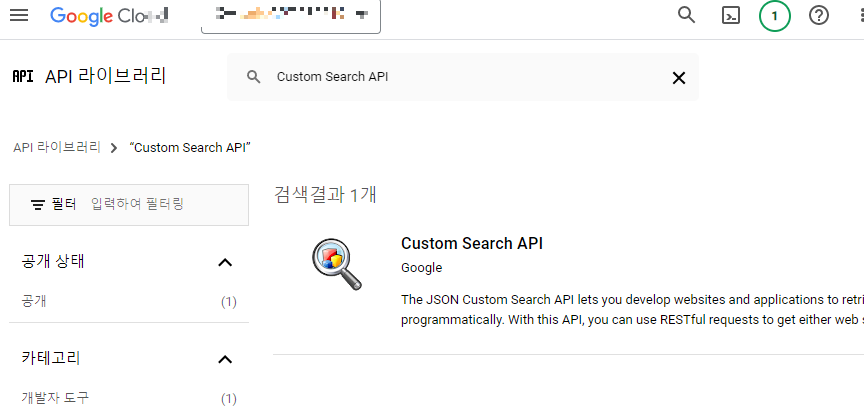Click the JSON Custom Search API description
Screen dimensions: 864x419
(632, 310)
